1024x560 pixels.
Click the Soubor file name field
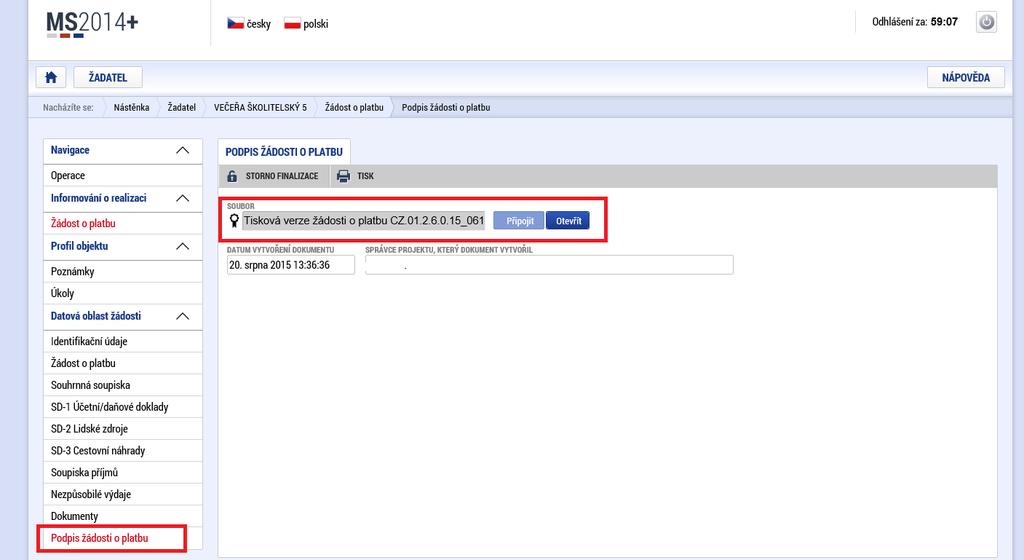tap(363, 221)
